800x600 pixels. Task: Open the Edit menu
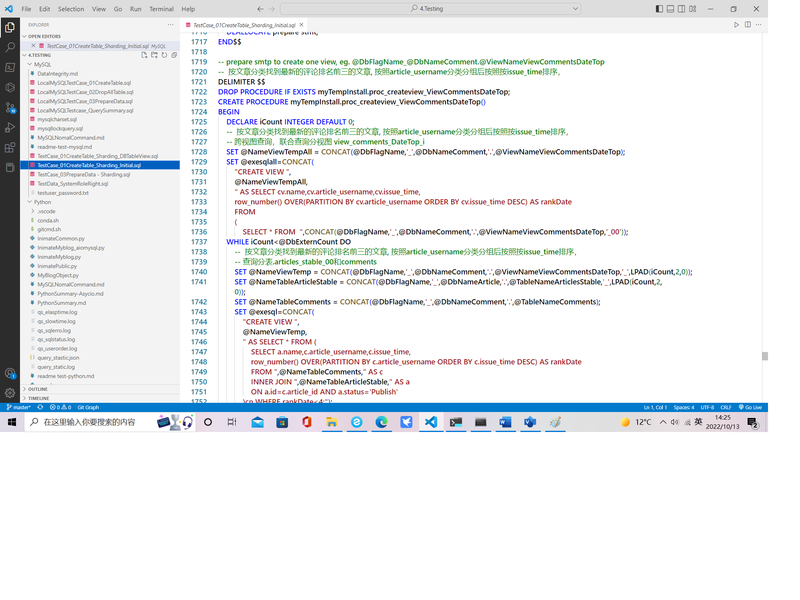coord(45,9)
